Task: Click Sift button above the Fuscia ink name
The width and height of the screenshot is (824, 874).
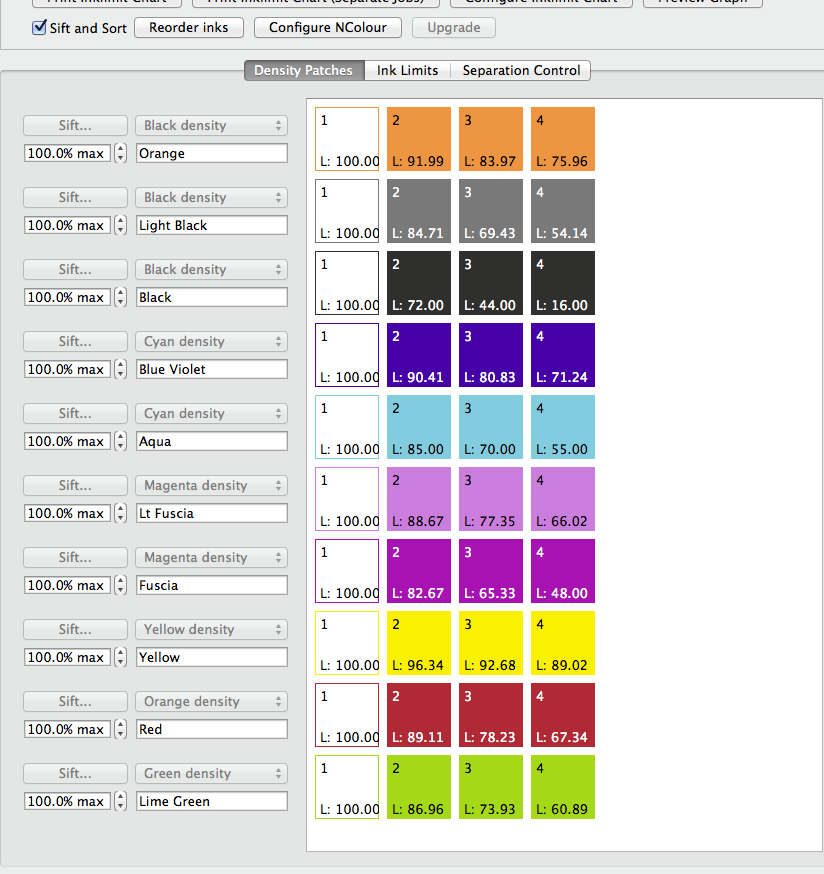Action: click(75, 557)
